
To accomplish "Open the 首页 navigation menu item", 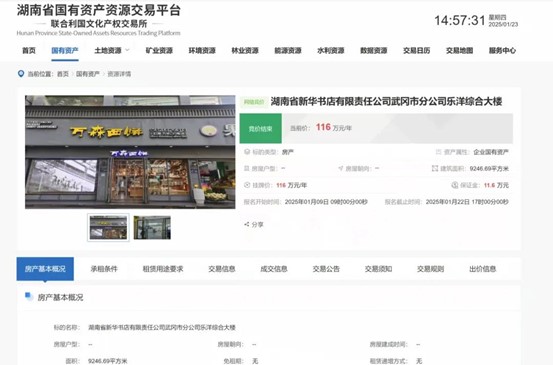I will (29, 50).
